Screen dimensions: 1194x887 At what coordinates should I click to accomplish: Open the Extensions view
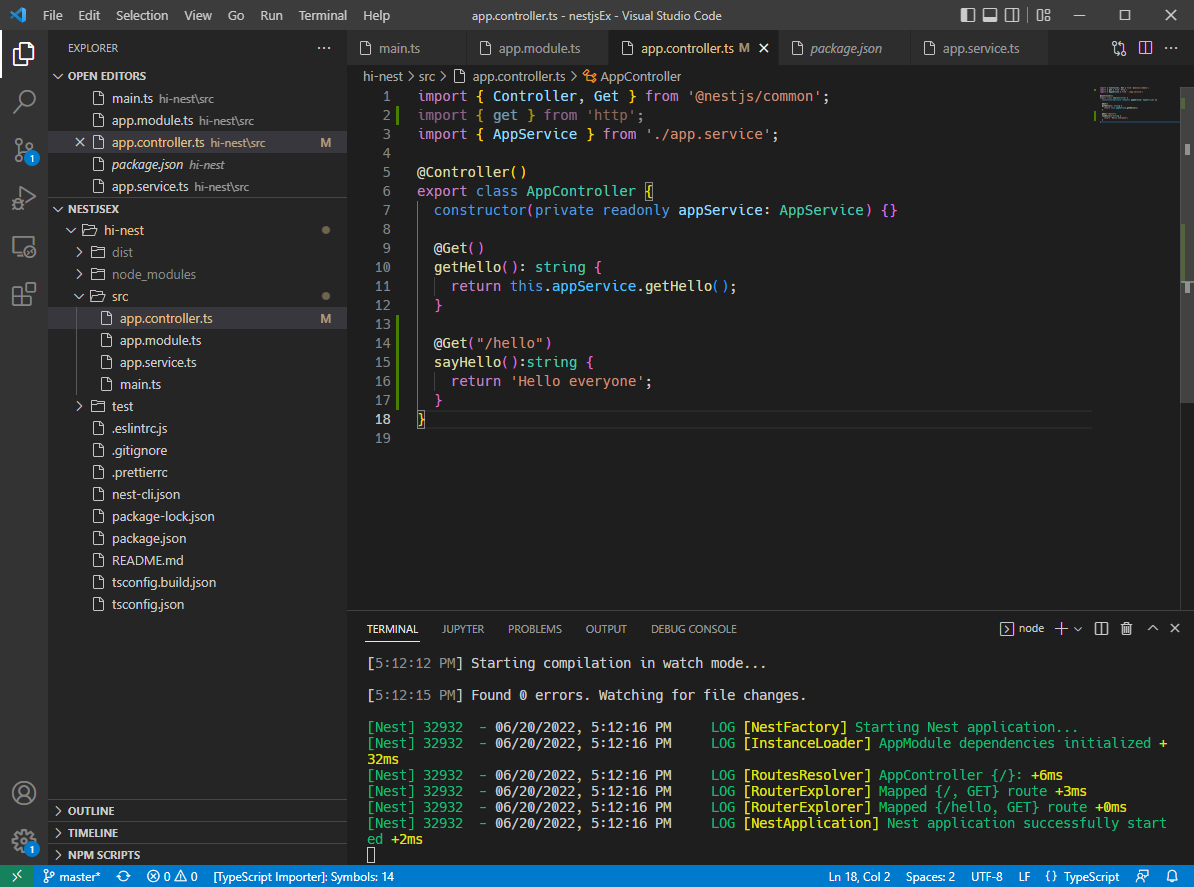pos(24,294)
